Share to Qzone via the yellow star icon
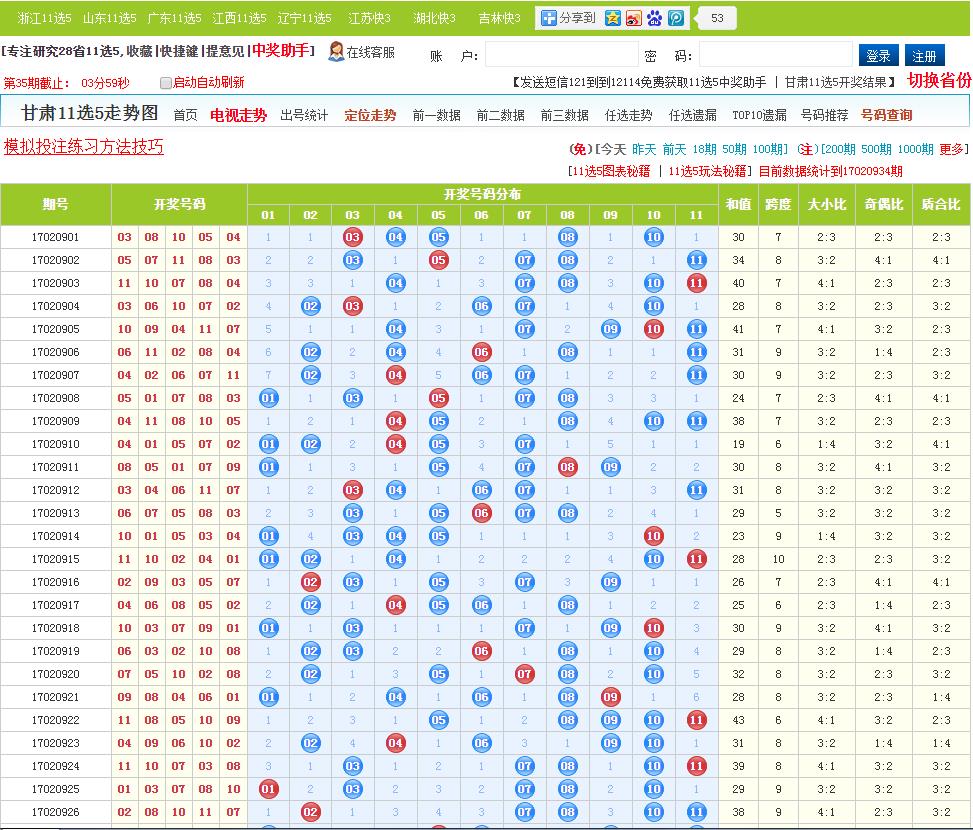Viewport: 973px width, 830px height. (x=612, y=18)
